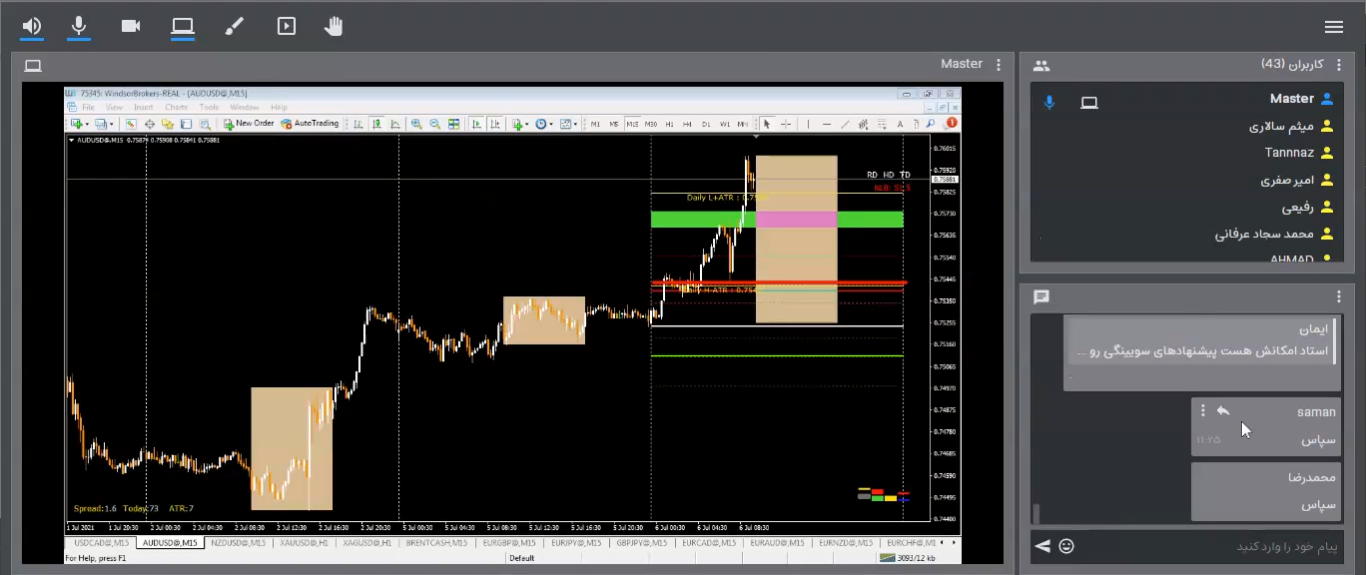Open the emoji picker smiley
This screenshot has width=1366, height=575.
pyautogui.click(x=1067, y=546)
